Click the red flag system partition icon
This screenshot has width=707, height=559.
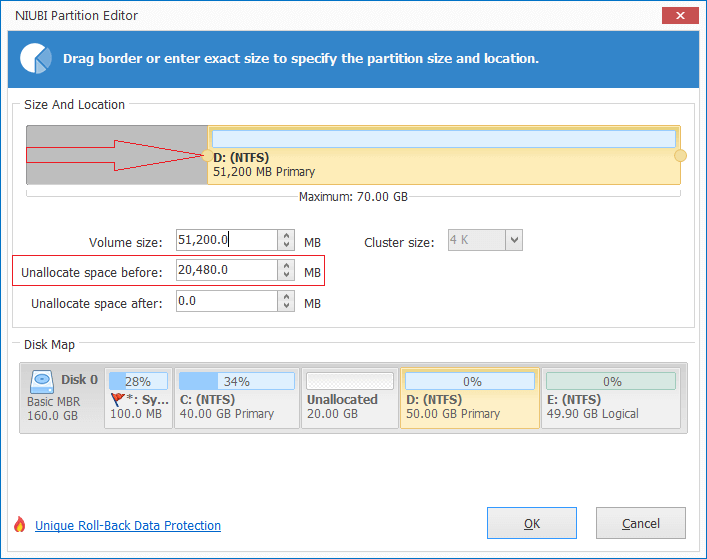point(116,399)
